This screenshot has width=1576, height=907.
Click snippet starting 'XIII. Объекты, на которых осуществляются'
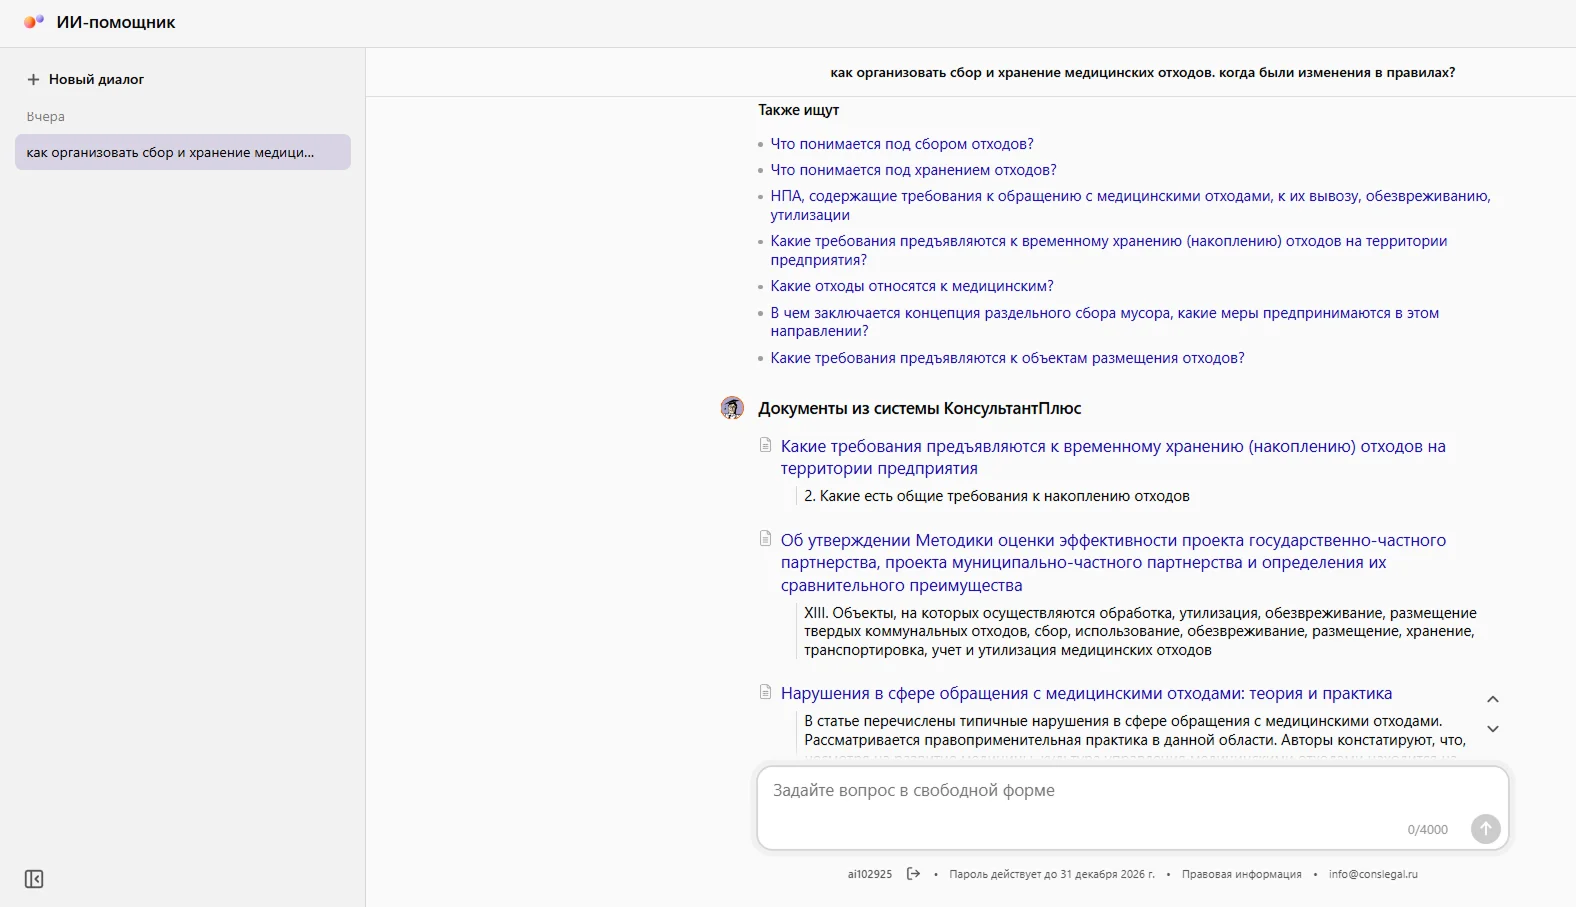click(1140, 631)
